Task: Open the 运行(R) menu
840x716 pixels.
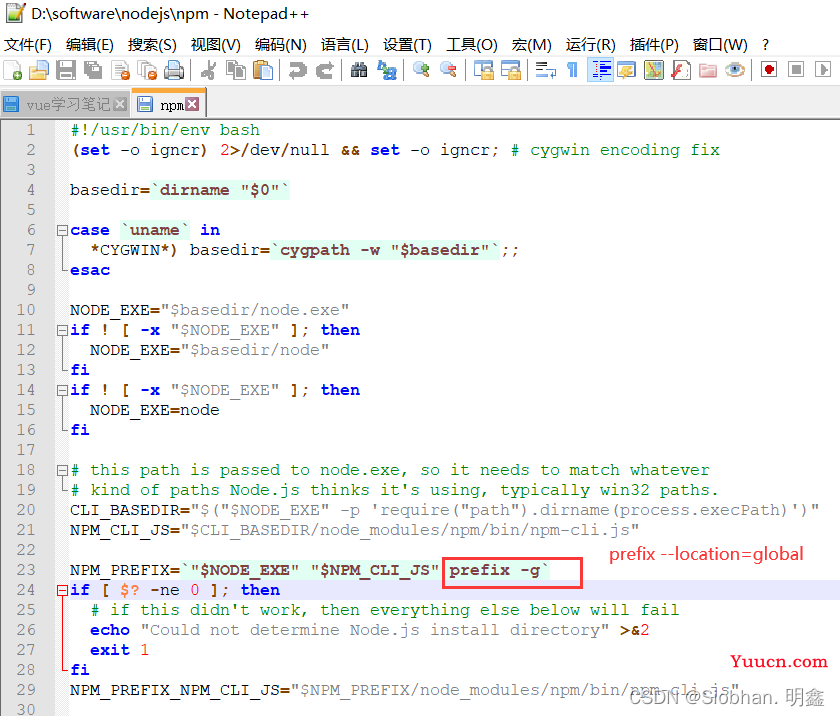Action: click(x=590, y=44)
